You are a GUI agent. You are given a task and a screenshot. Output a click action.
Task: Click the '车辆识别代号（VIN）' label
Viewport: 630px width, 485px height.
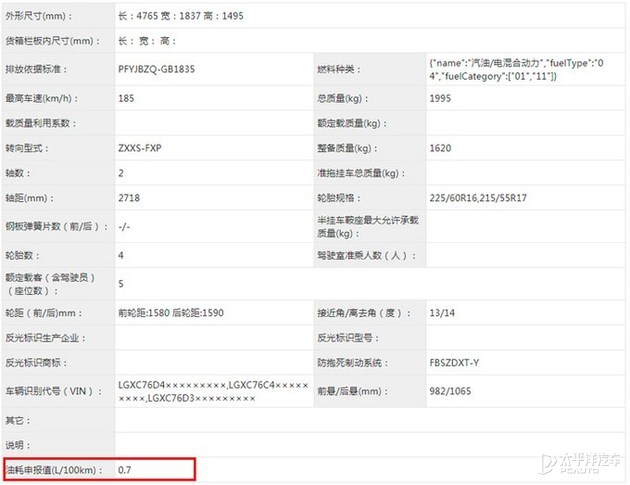pos(53,392)
